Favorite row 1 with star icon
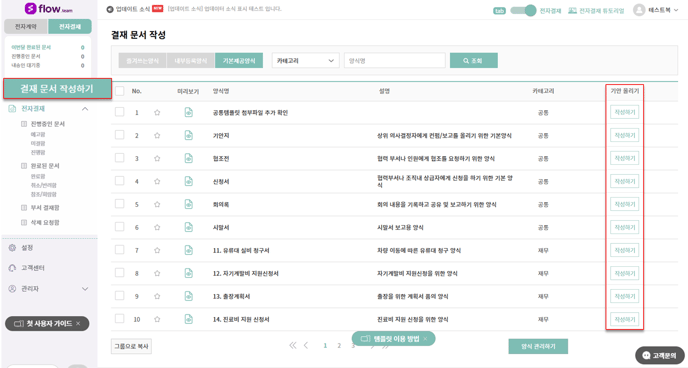 157,113
